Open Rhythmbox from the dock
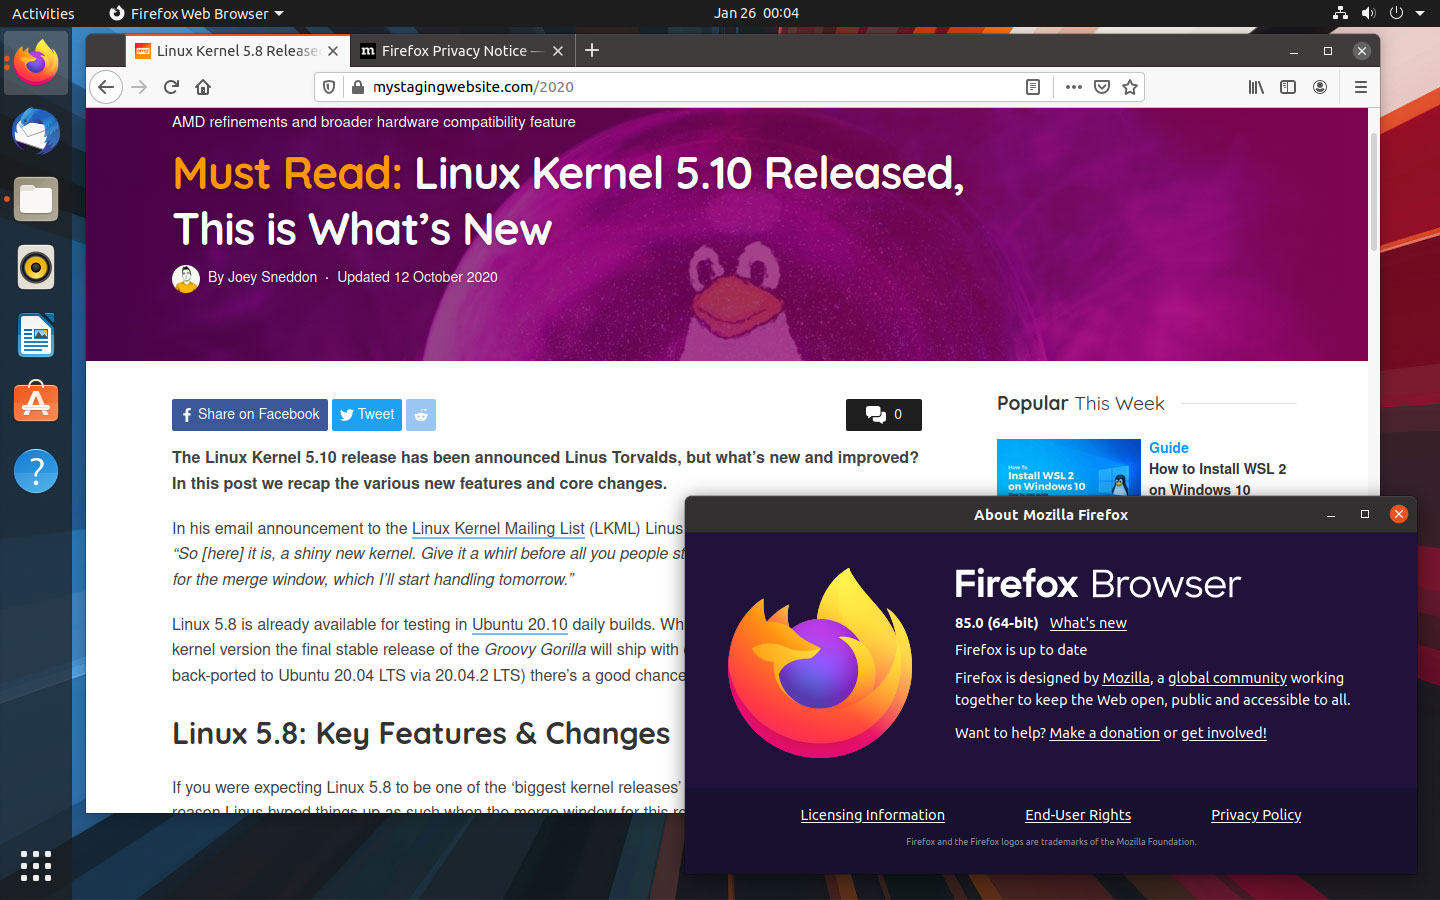Screen dimensions: 1440x900 [36, 267]
